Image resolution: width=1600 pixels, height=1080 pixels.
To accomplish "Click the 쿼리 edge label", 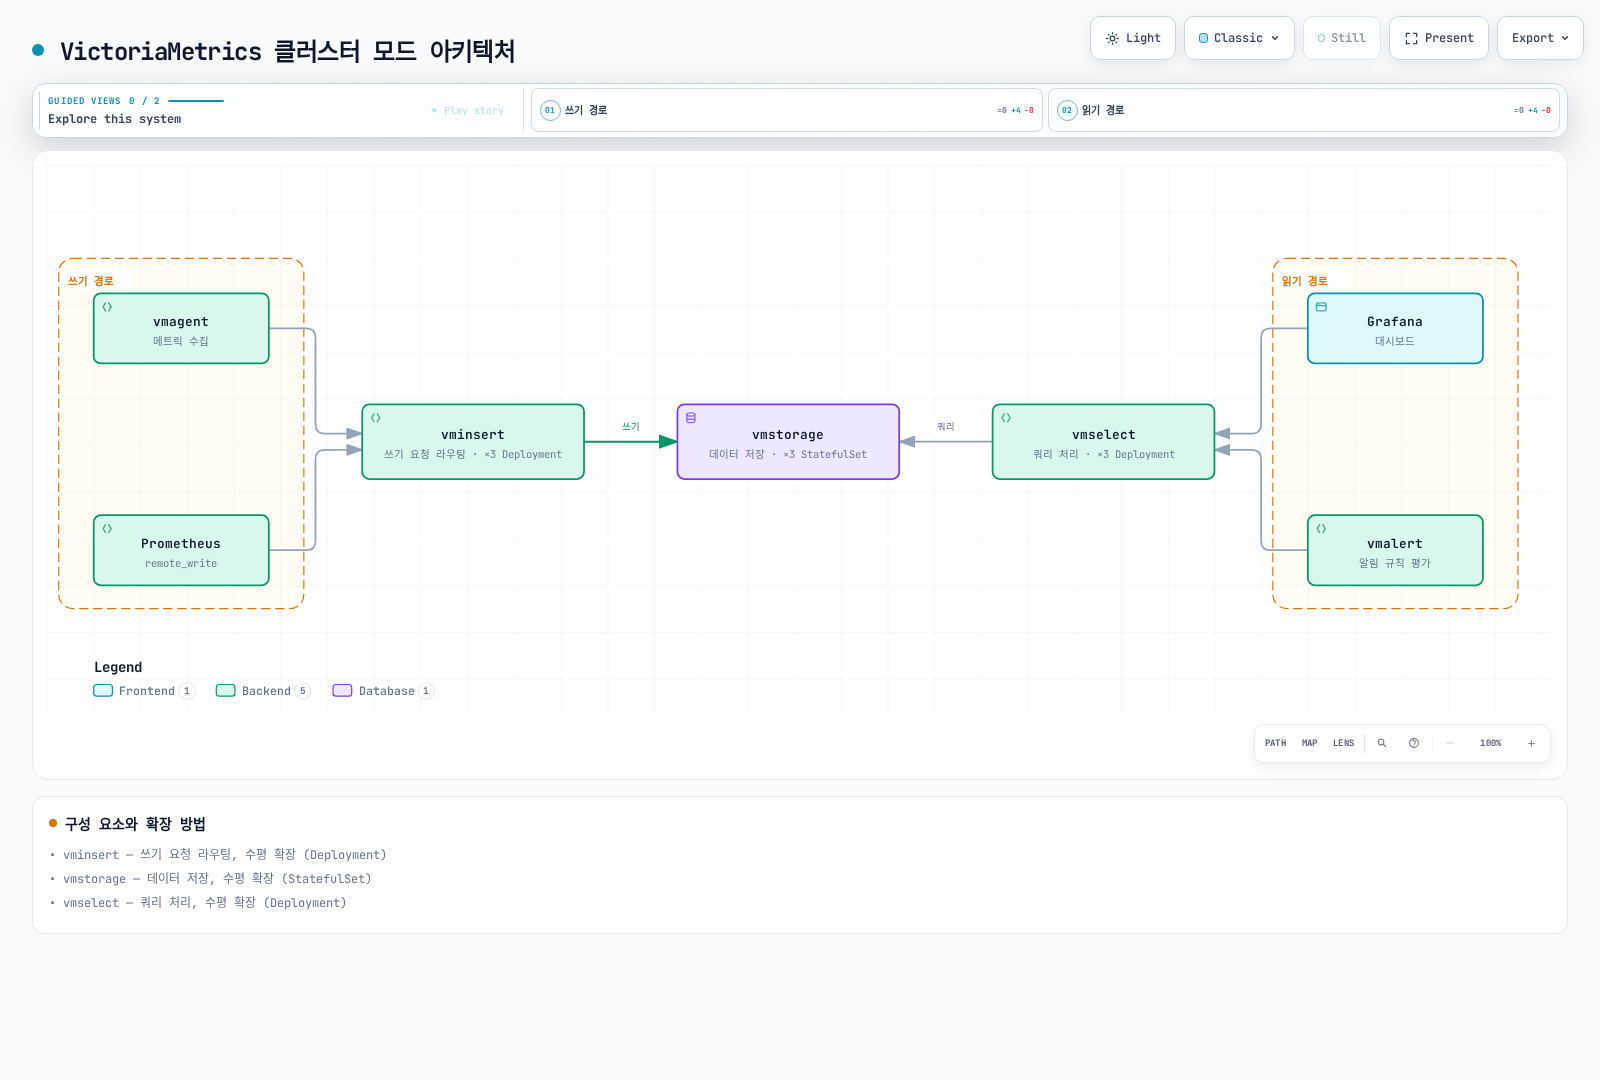I will [x=946, y=427].
